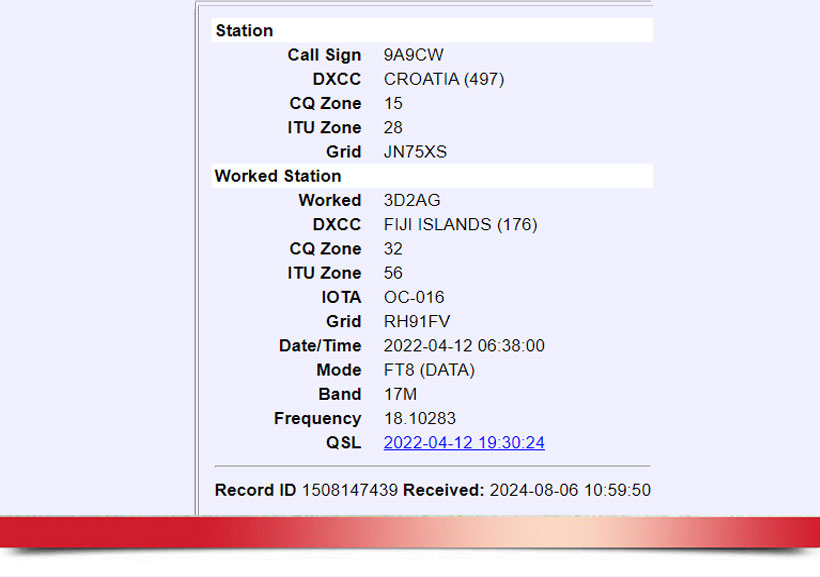
Task: Select station CQ Zone value 15
Action: [x=393, y=103]
